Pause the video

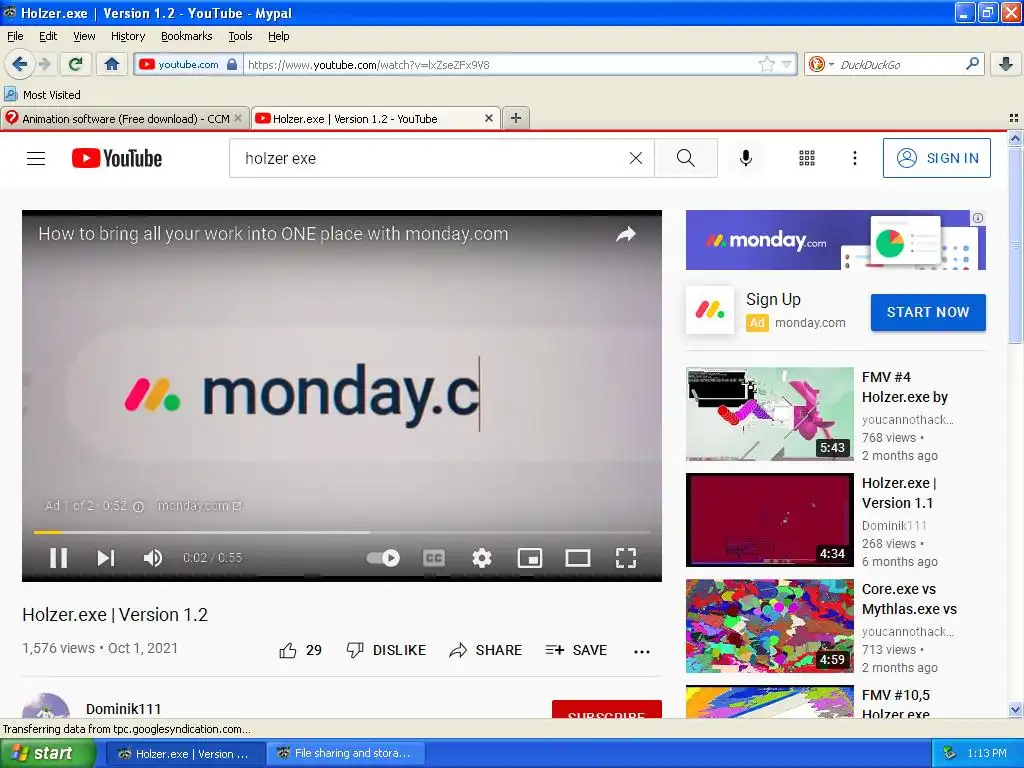(x=59, y=558)
